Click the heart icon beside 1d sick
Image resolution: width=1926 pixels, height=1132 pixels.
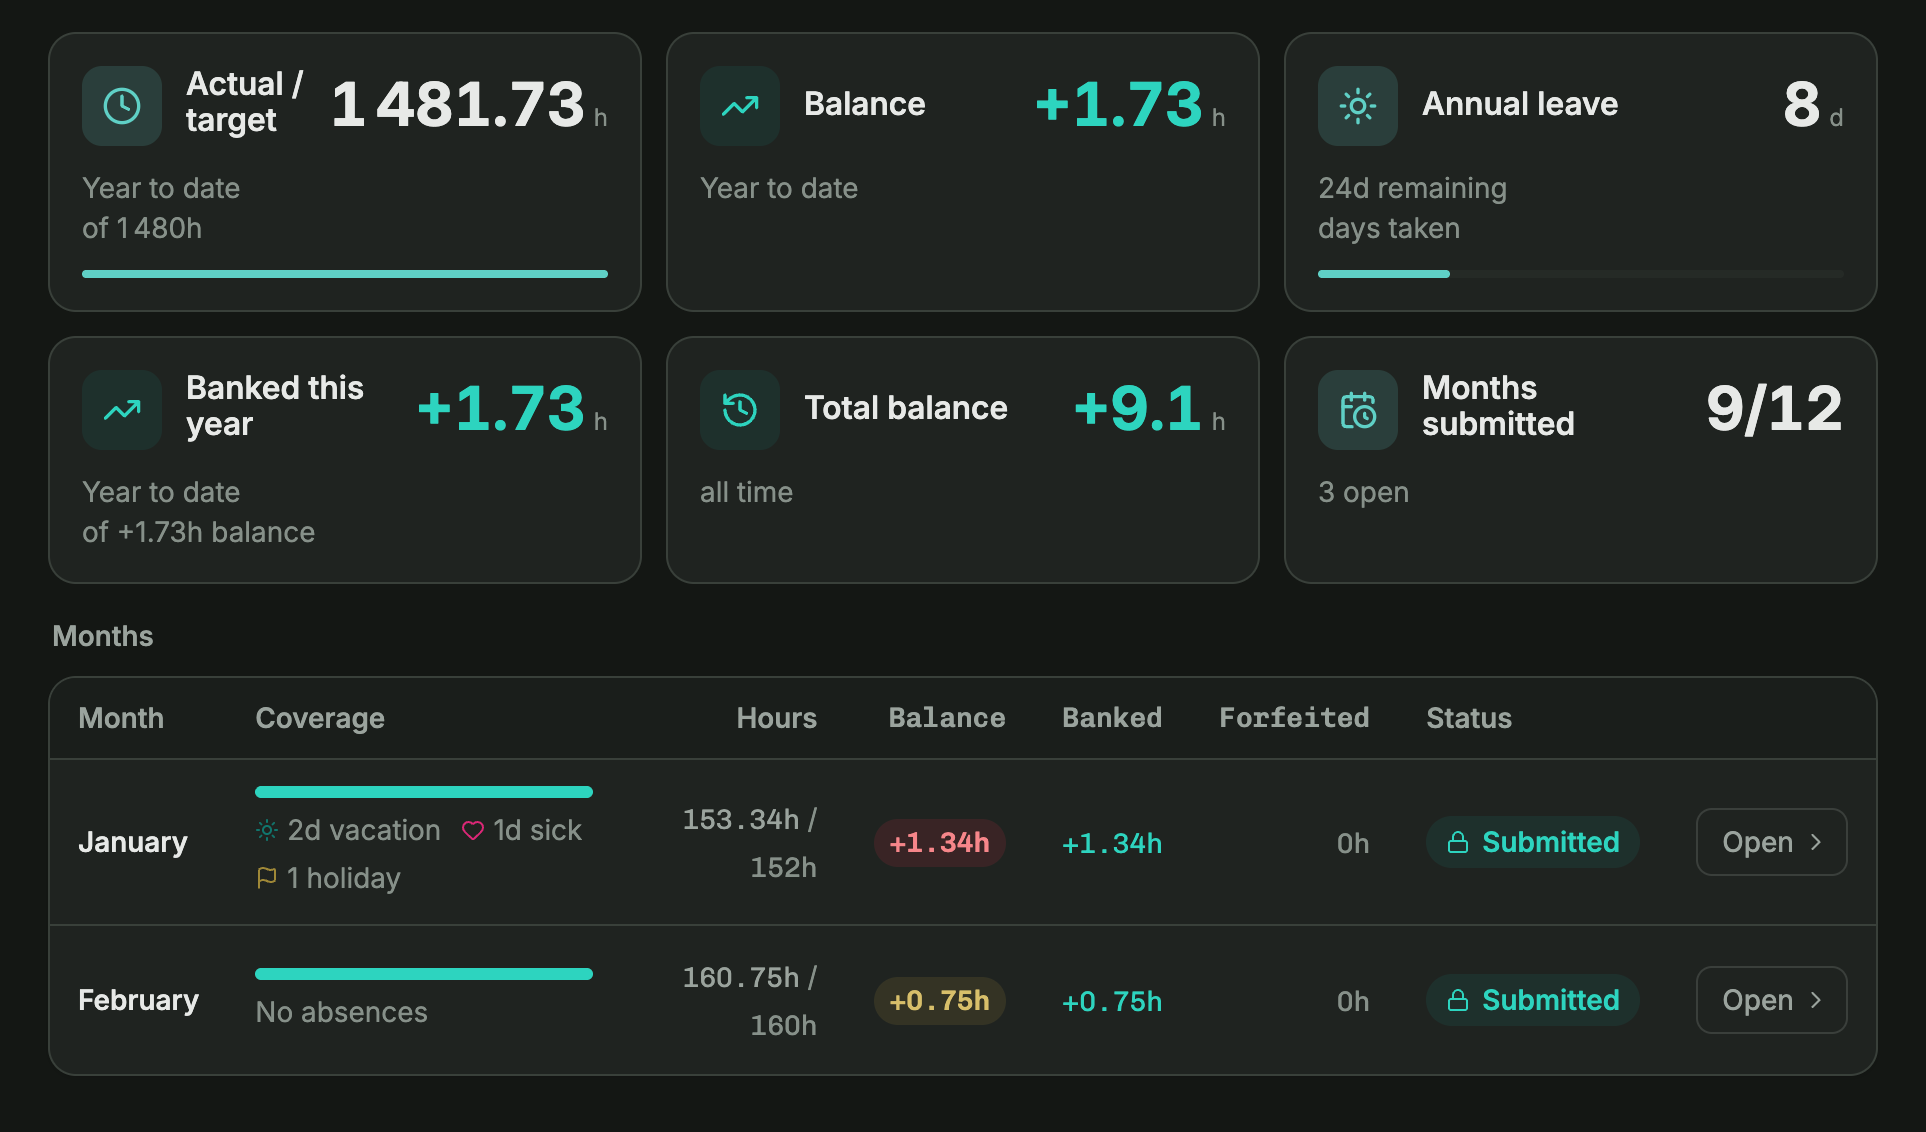[x=473, y=830]
